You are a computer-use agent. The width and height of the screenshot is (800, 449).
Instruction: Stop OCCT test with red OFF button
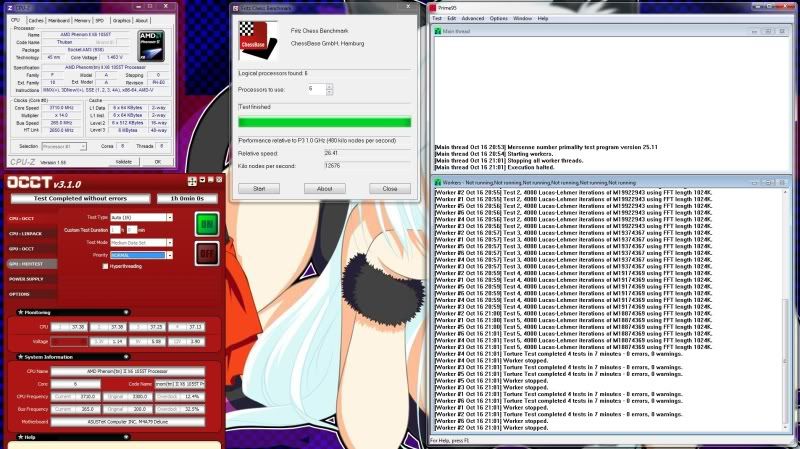(207, 253)
